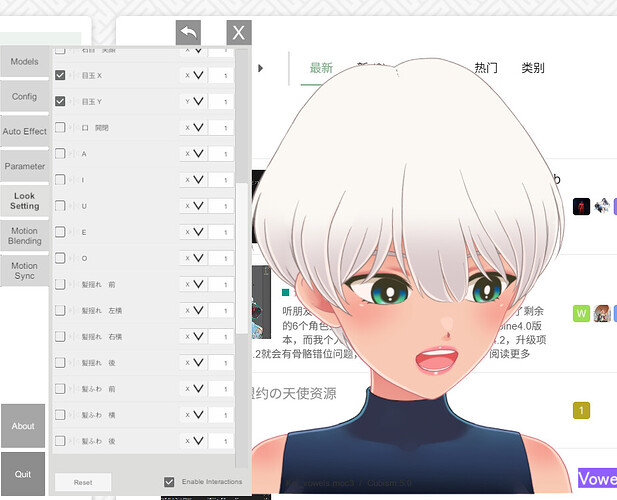The width and height of the screenshot is (617, 500).
Task: Open the green W user avatar
Action: click(x=581, y=314)
